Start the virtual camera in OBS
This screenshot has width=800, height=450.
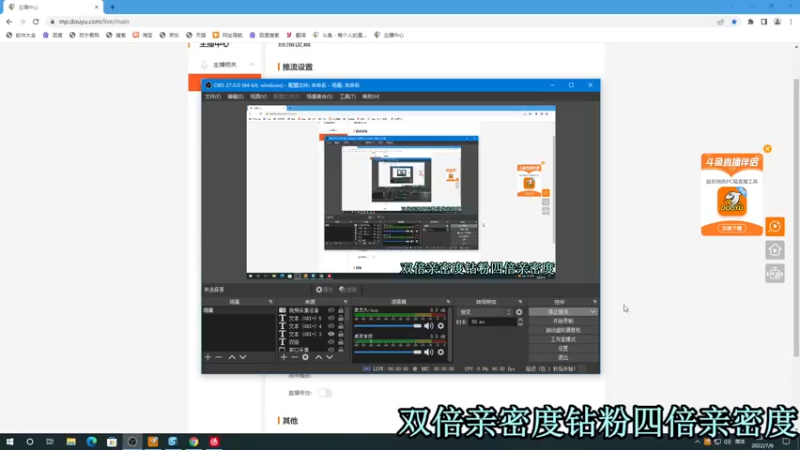[x=563, y=330]
